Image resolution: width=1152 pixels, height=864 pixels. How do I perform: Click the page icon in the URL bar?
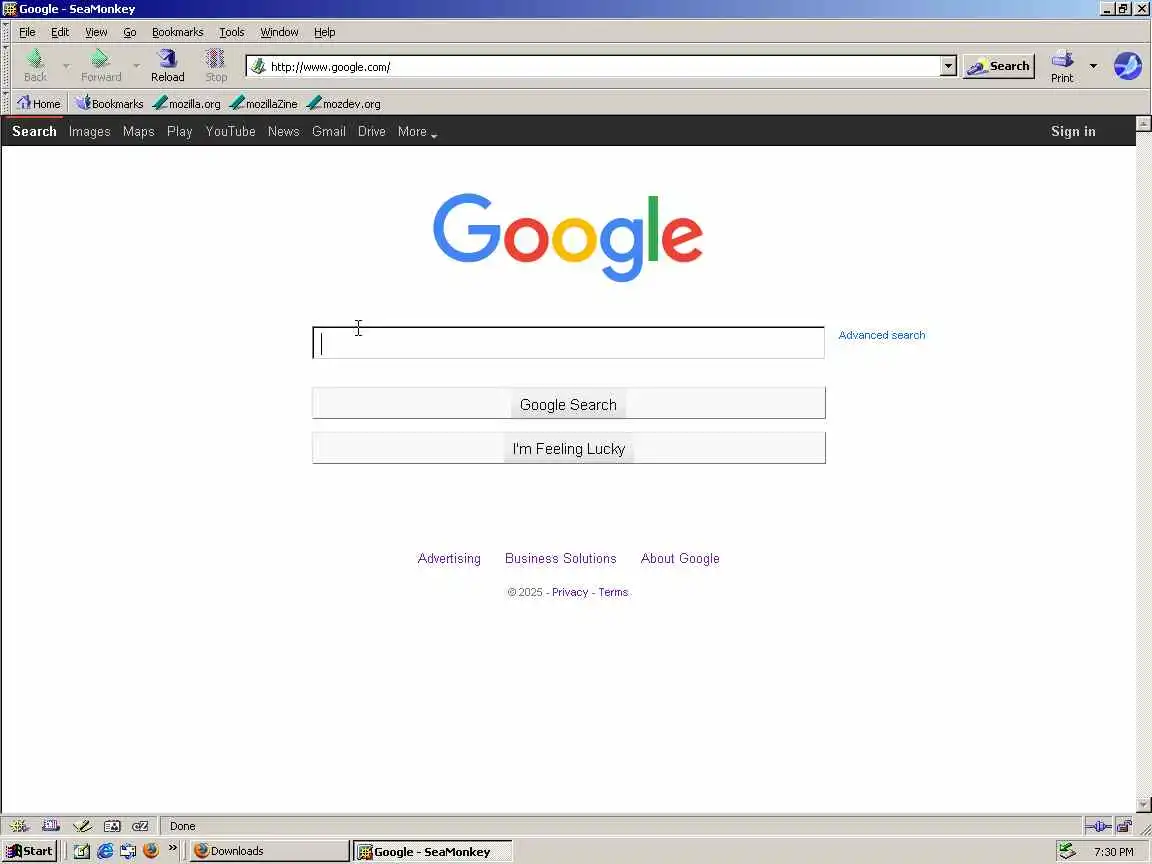pyautogui.click(x=258, y=66)
